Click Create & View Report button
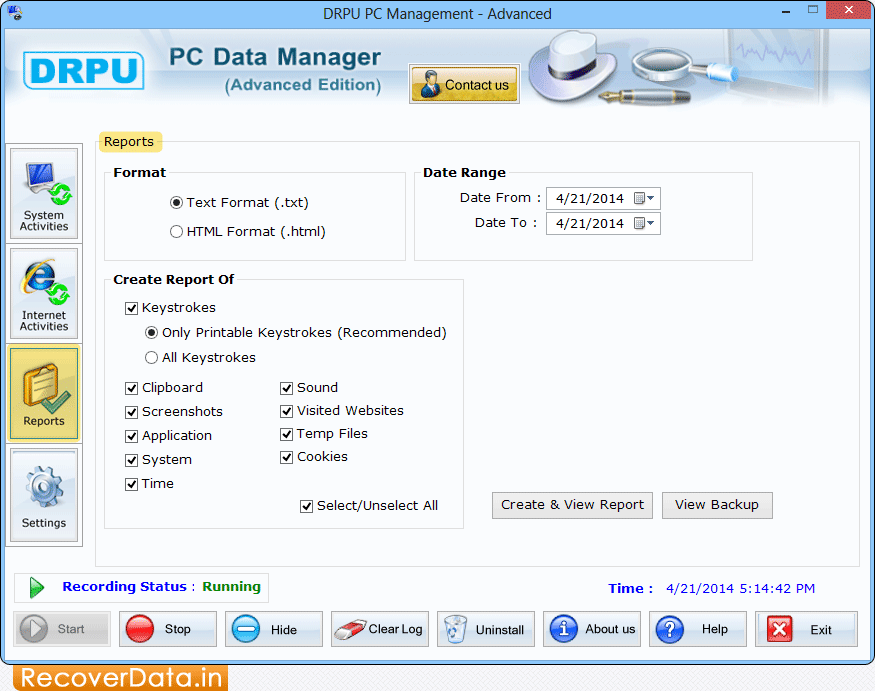875x691 pixels. point(572,505)
